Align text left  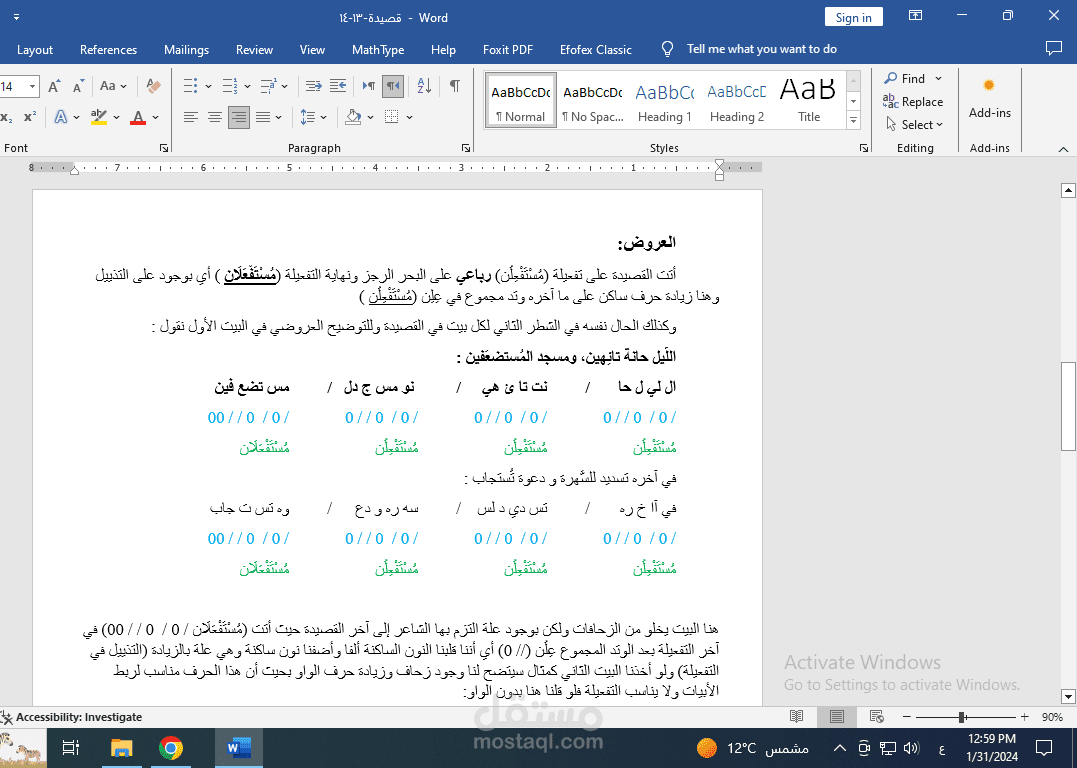coord(190,117)
